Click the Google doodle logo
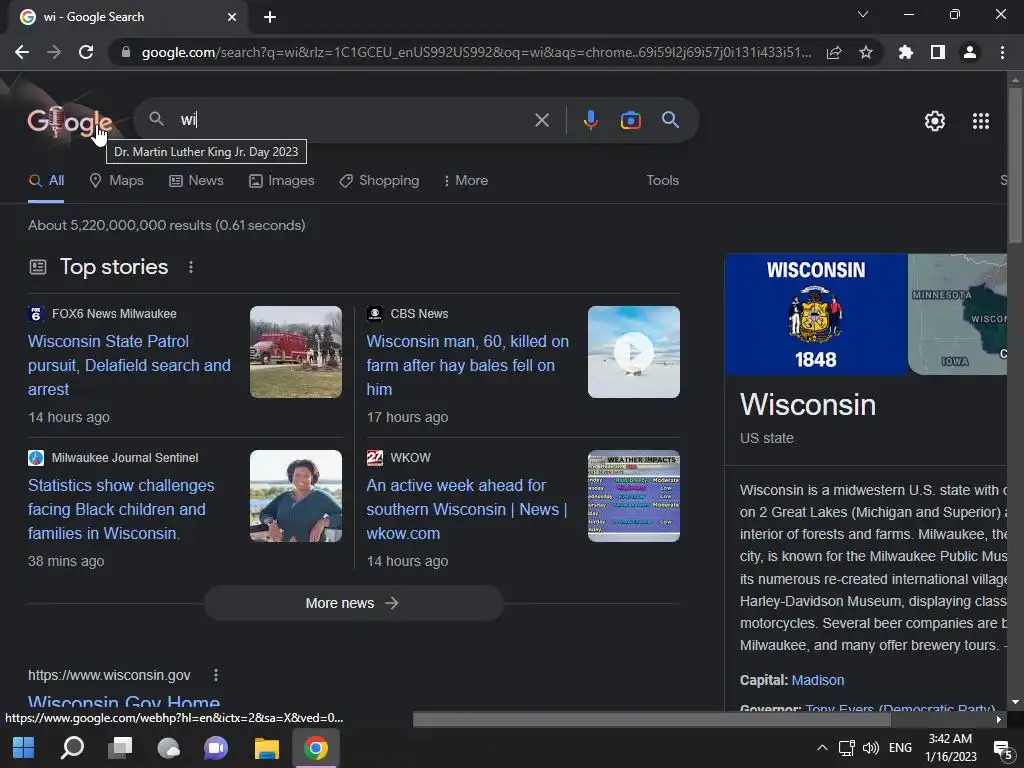Screen dimensions: 1024x768 point(69,121)
